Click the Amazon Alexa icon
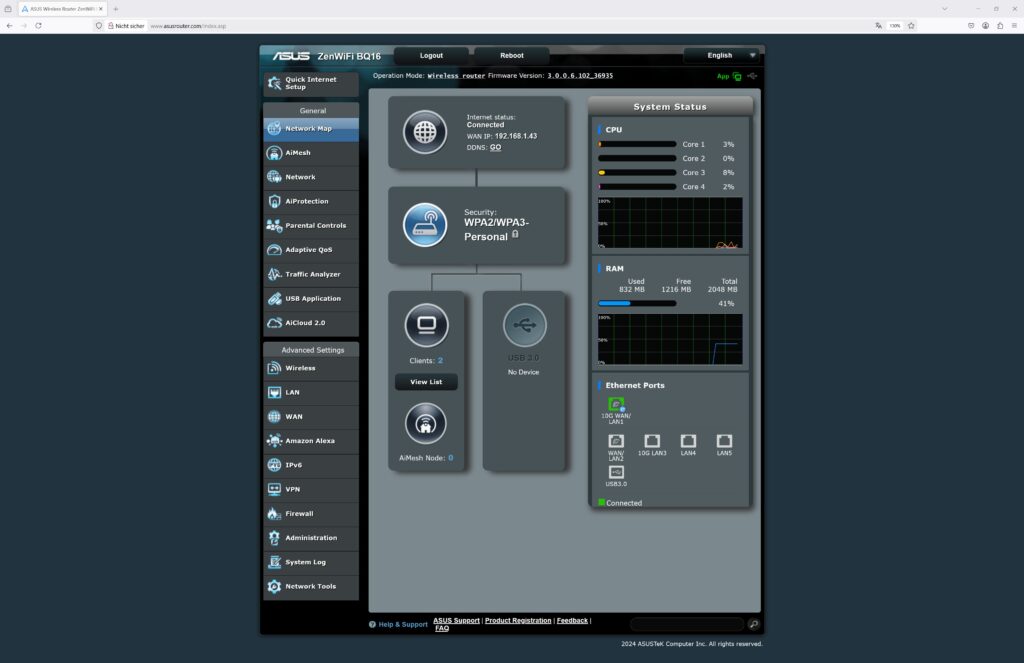Viewport: 1024px width, 663px height. [274, 441]
